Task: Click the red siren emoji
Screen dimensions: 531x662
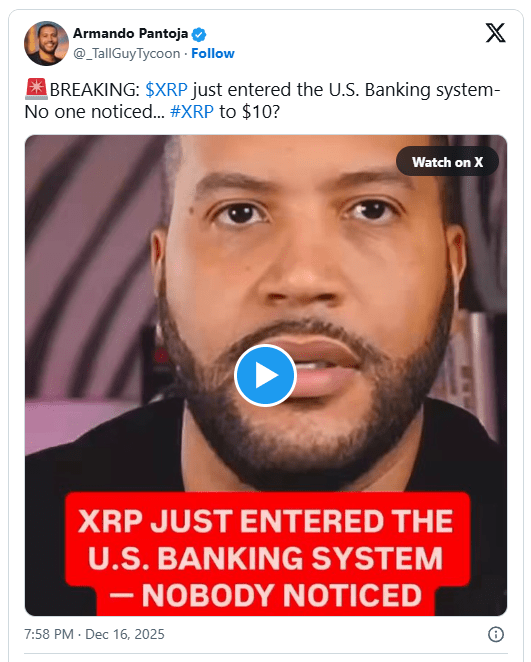Action: [37, 89]
